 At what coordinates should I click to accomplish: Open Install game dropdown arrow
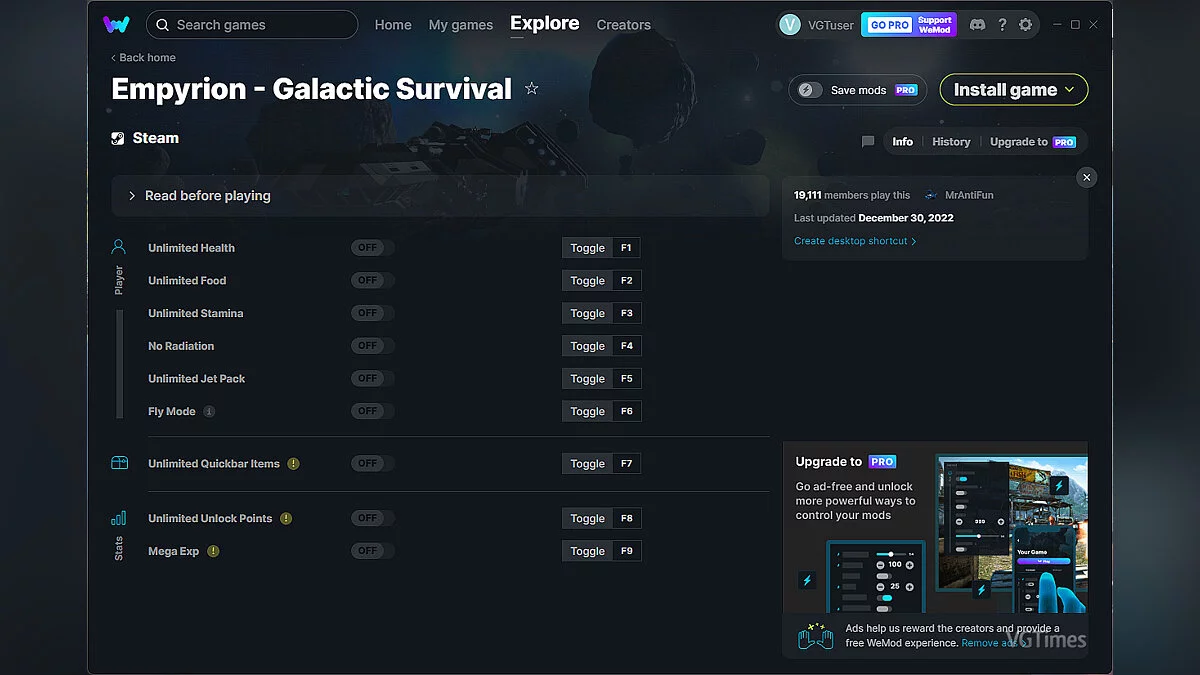pos(1069,90)
